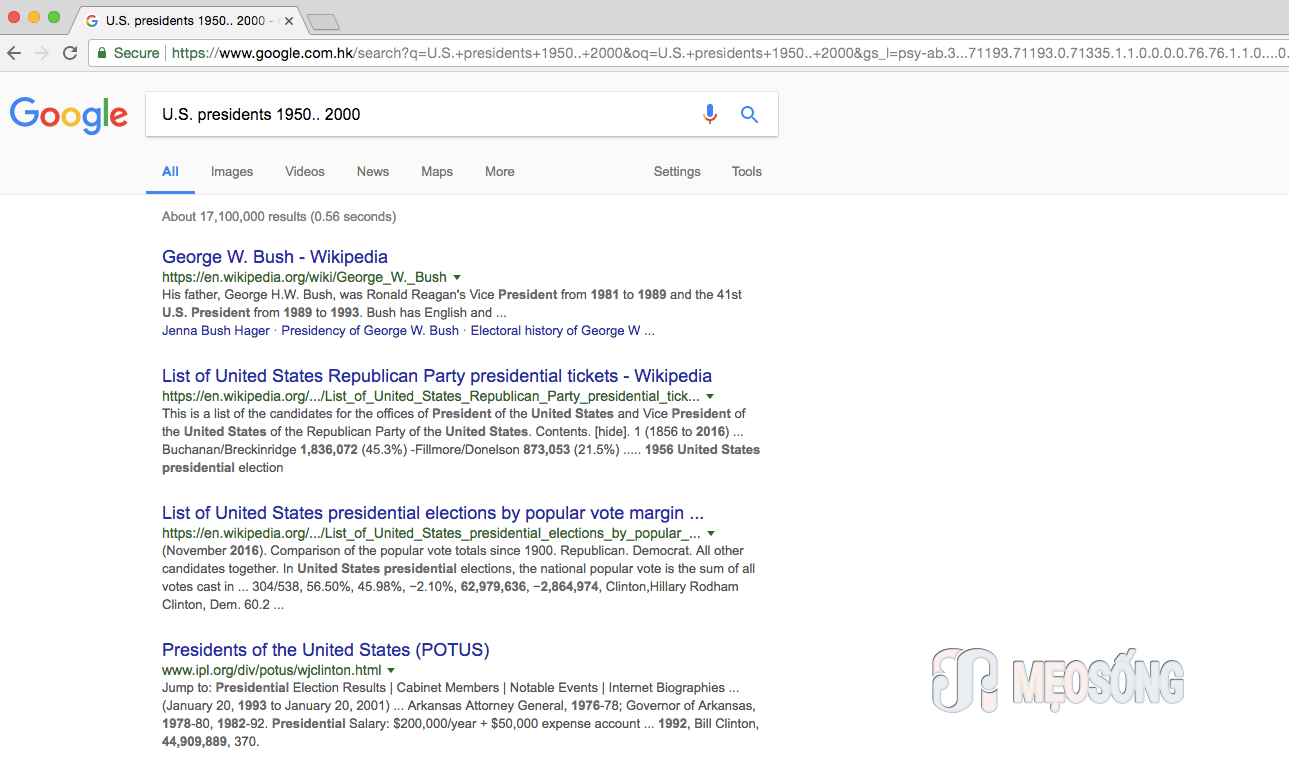Click the Google favicon on the browser tab
This screenshot has width=1289, height=771.
(92, 21)
